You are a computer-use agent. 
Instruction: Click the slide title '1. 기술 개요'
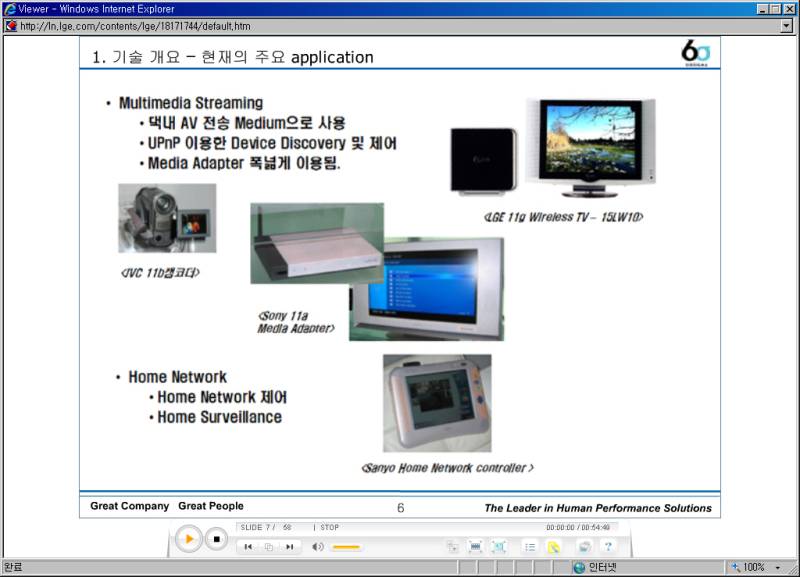[233, 57]
